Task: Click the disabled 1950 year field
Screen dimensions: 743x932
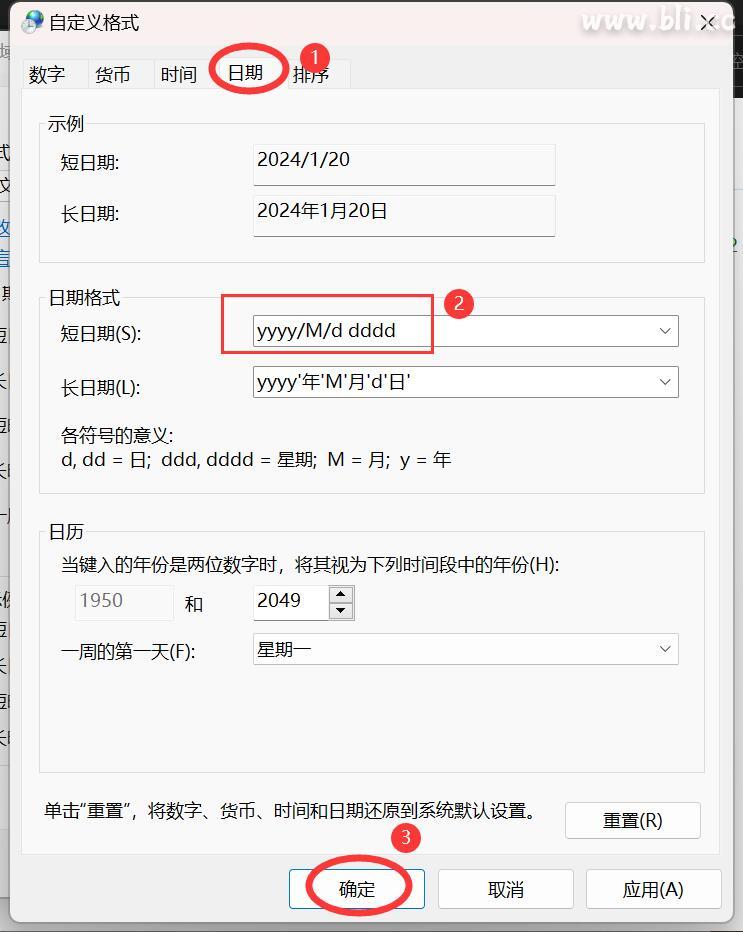Action: 124,603
